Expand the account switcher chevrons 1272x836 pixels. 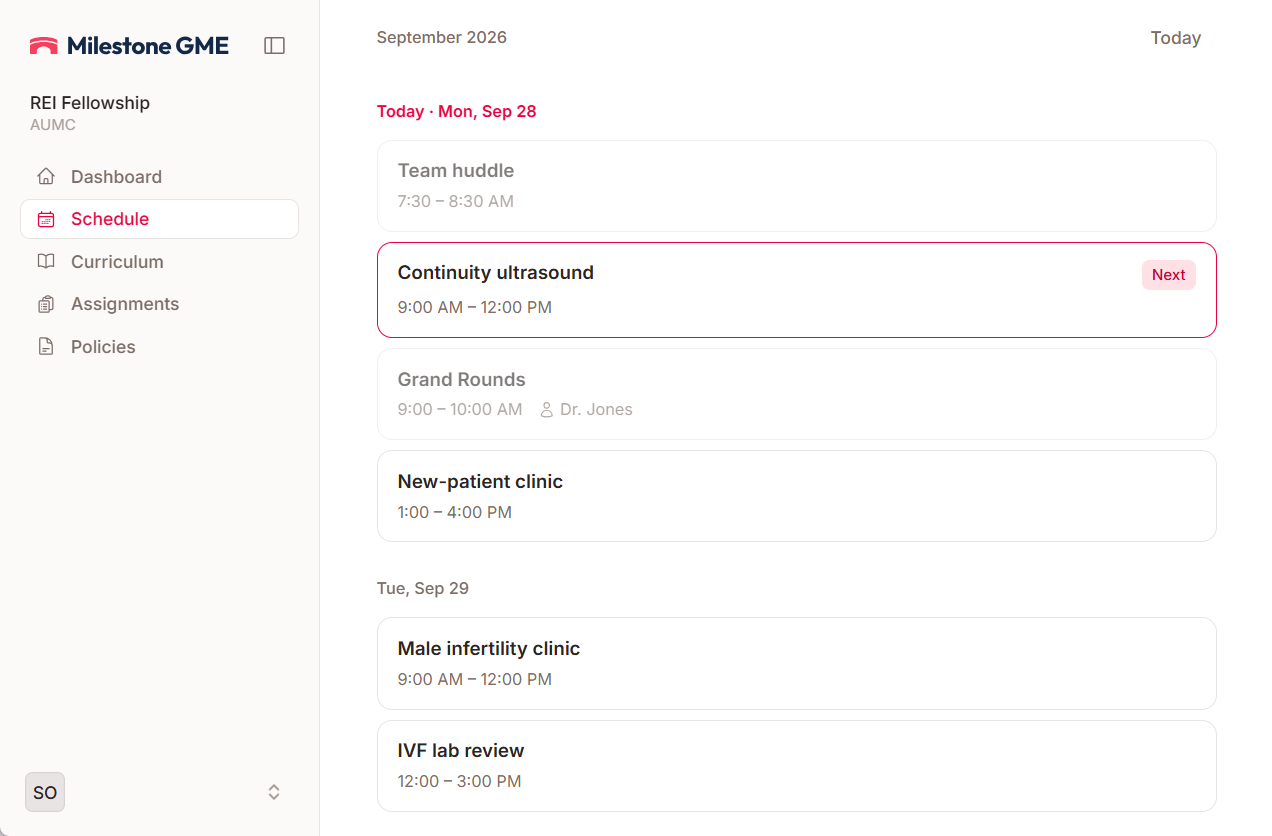point(274,792)
